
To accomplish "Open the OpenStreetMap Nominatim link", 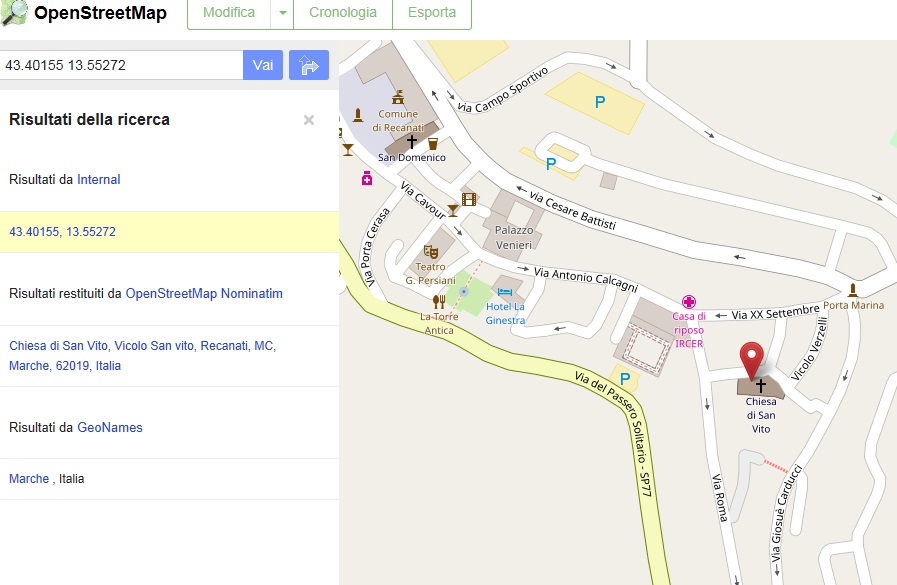I will click(204, 293).
